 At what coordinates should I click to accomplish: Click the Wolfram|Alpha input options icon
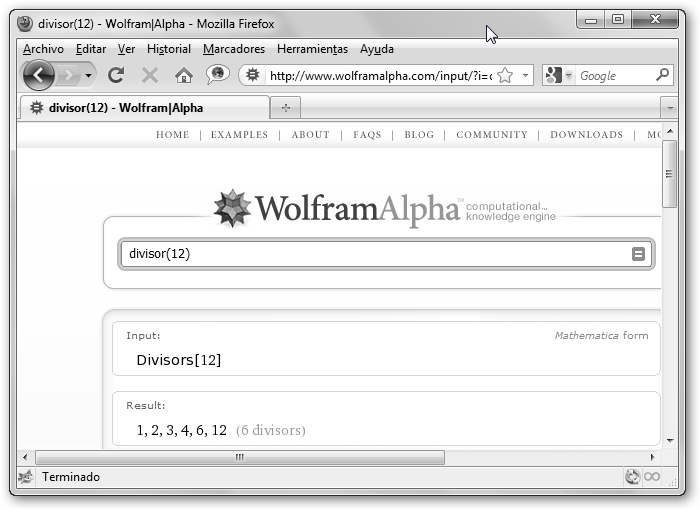tap(638, 254)
